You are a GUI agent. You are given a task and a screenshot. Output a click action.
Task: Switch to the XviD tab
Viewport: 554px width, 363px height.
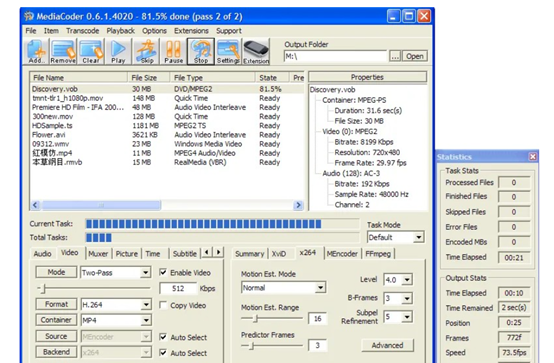coord(279,254)
